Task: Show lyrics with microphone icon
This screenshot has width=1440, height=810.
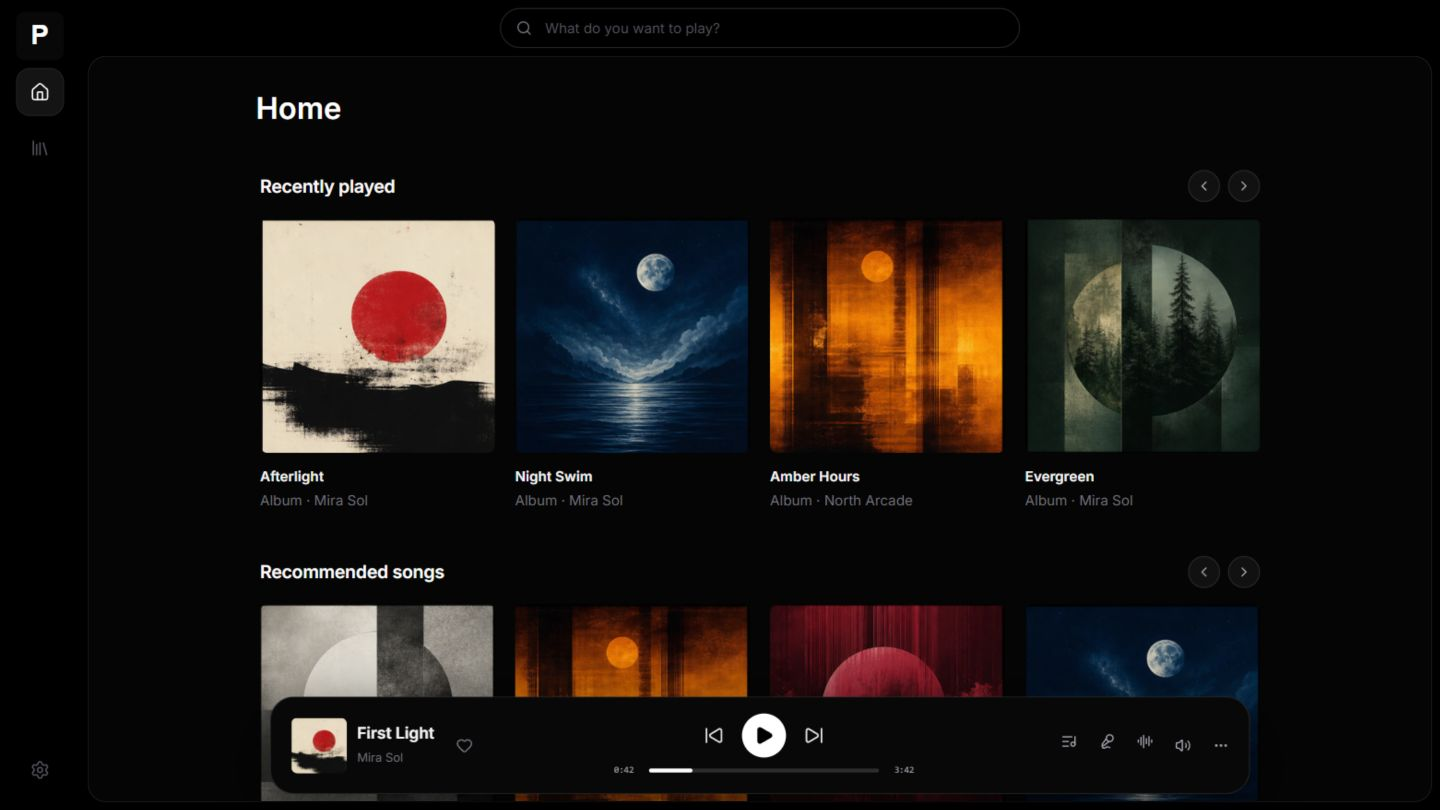Action: pyautogui.click(x=1107, y=742)
